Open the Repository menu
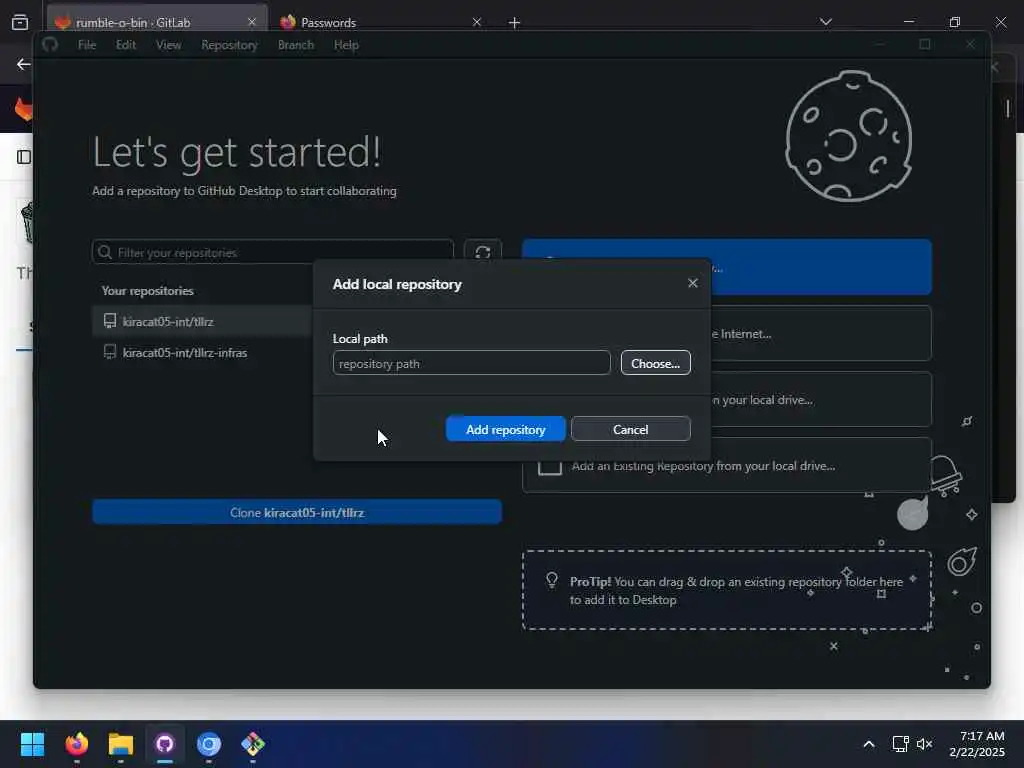 click(x=229, y=45)
